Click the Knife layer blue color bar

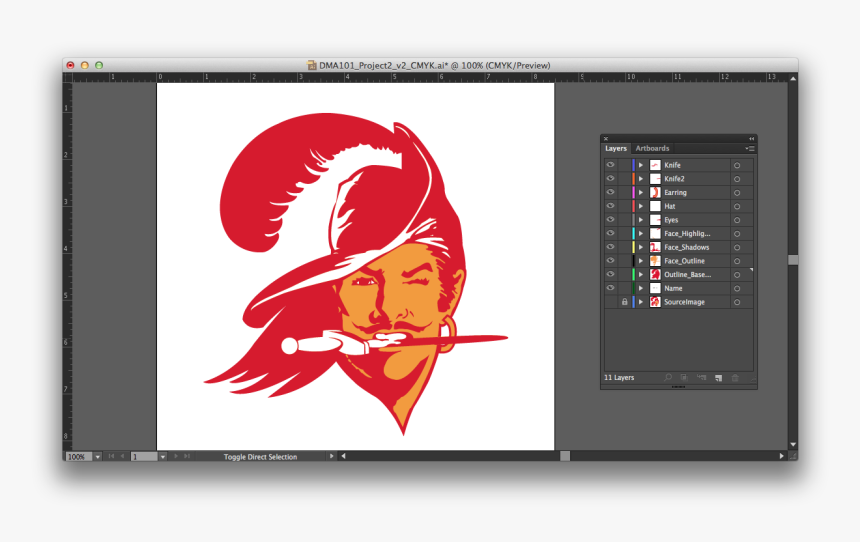pos(633,165)
